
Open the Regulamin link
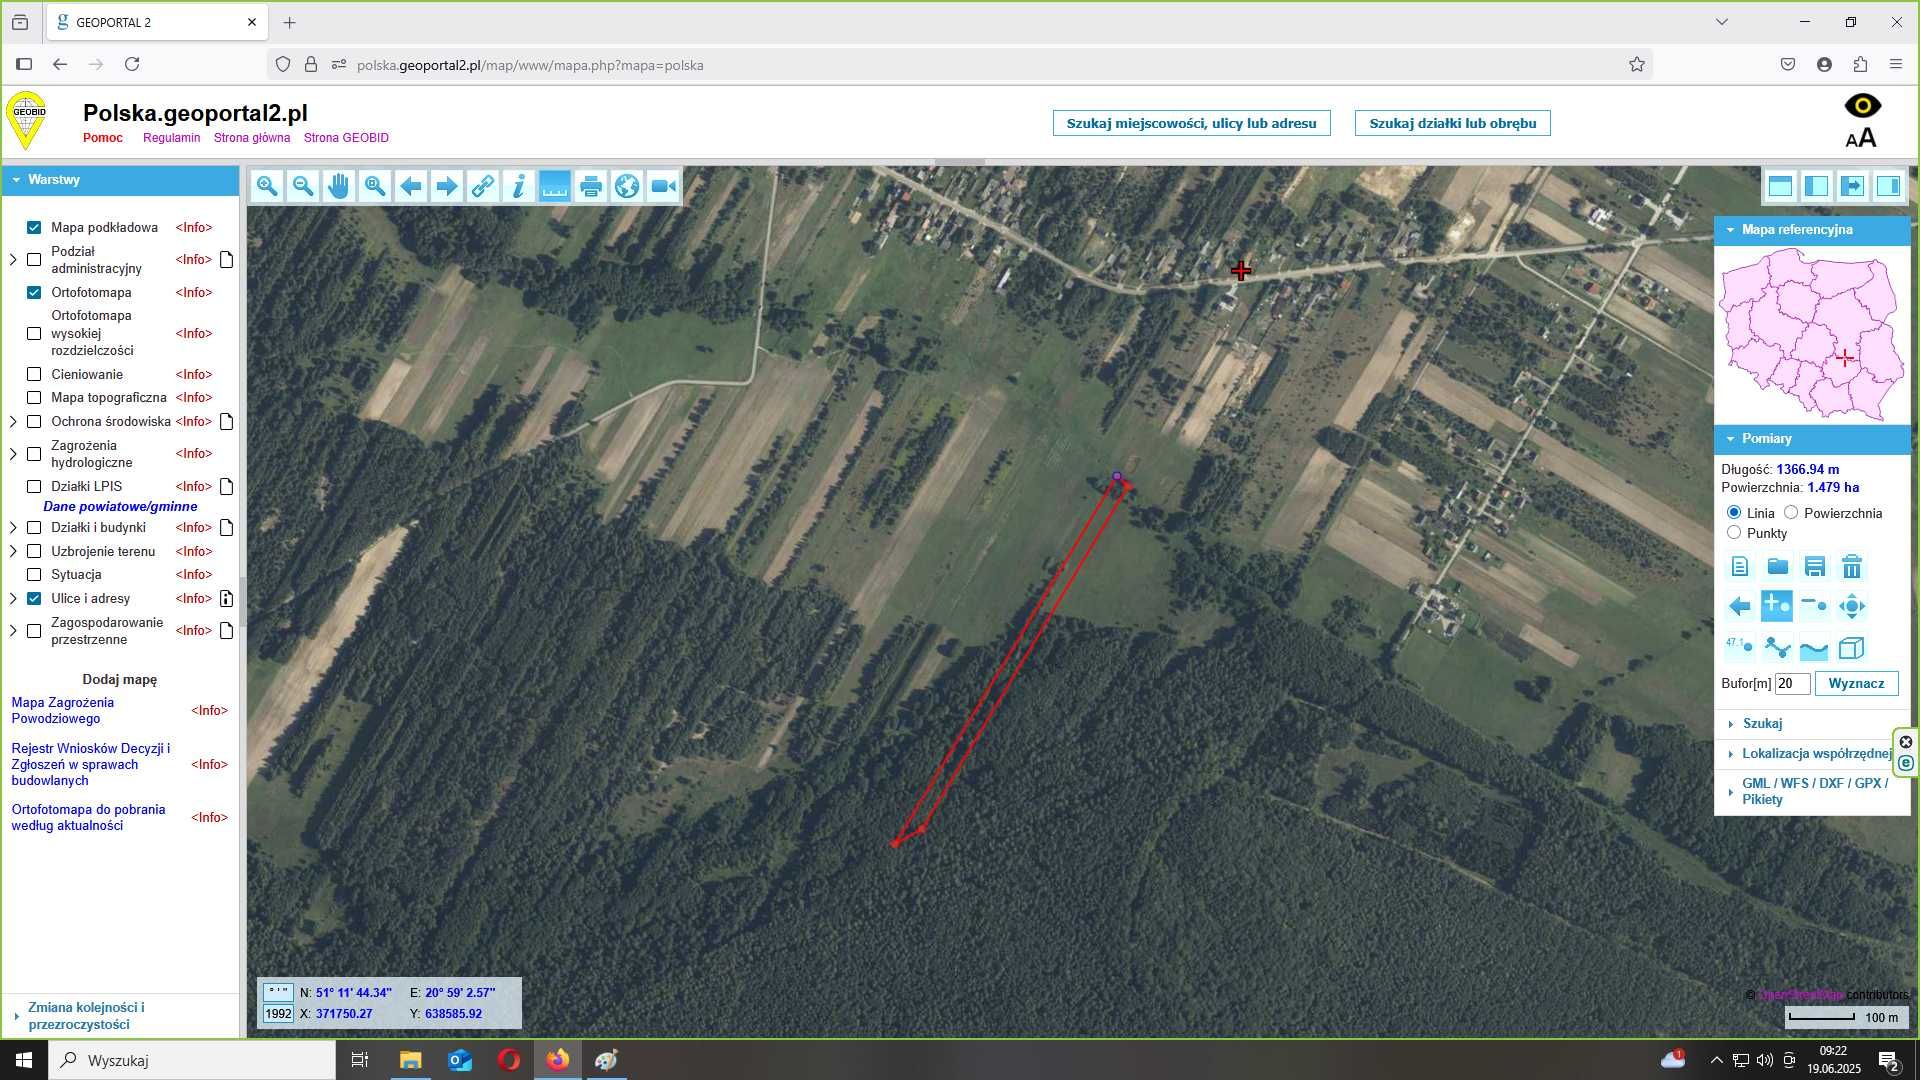pyautogui.click(x=171, y=138)
